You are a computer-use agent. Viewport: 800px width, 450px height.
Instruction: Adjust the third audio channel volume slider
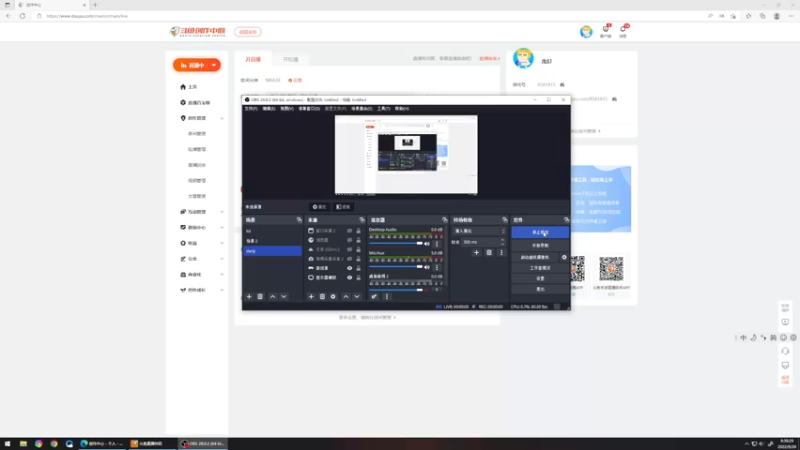[x=396, y=290]
